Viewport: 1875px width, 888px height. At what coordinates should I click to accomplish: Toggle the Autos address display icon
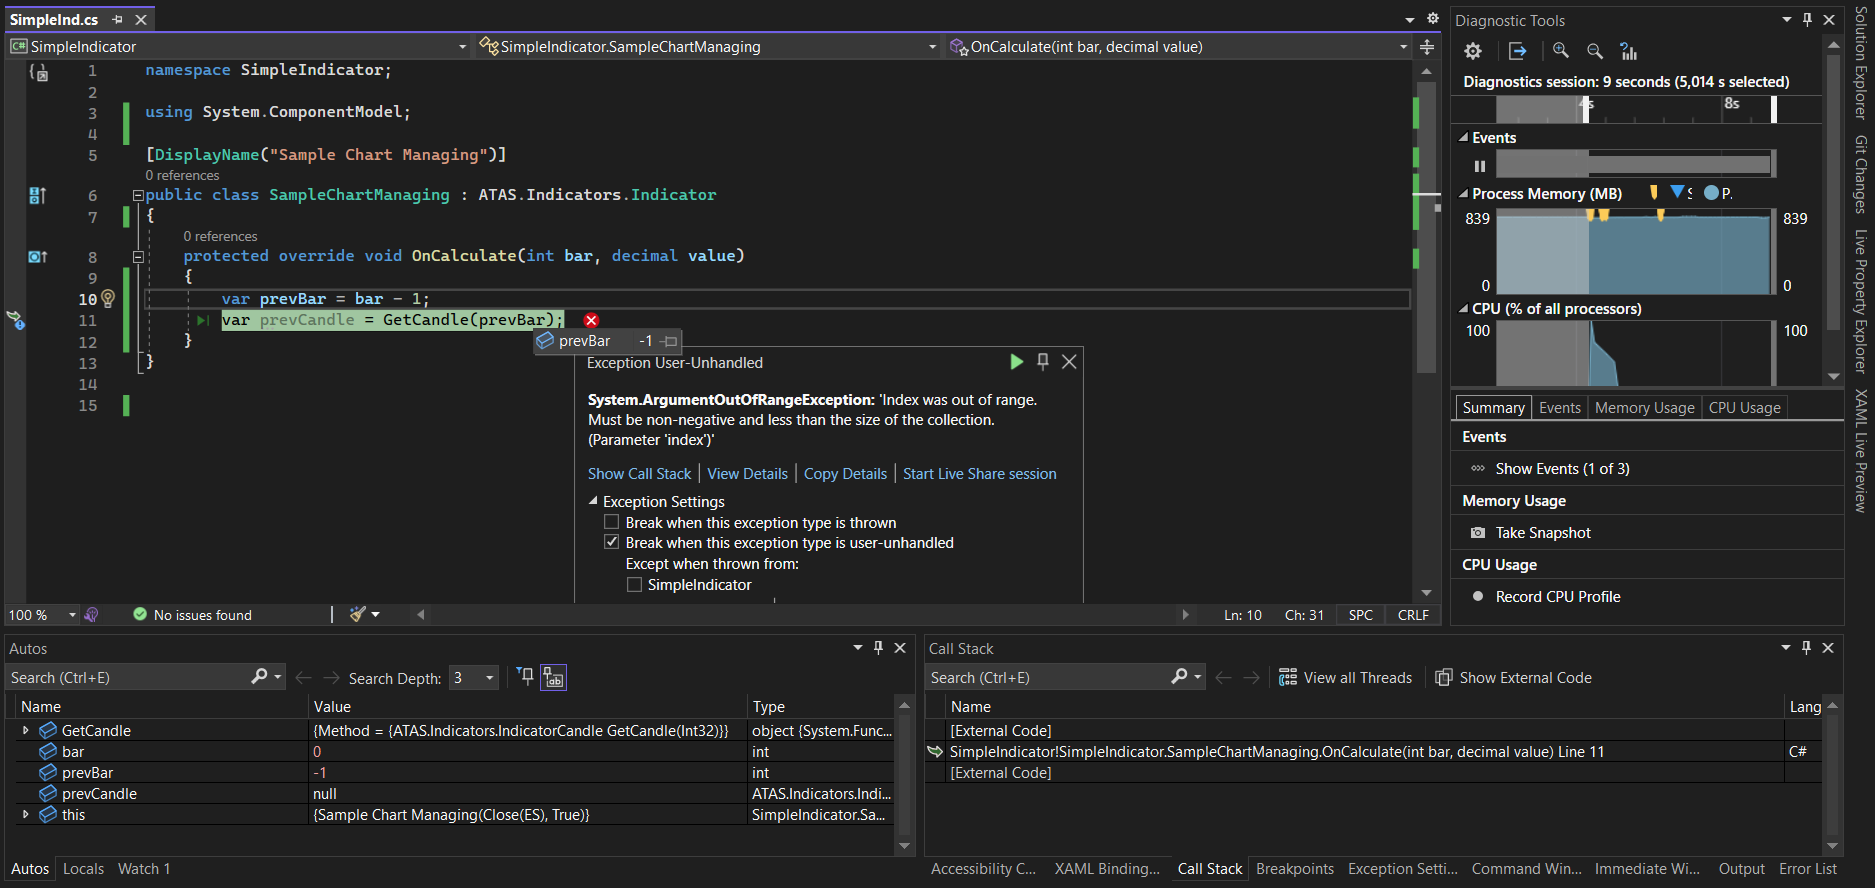click(x=553, y=677)
